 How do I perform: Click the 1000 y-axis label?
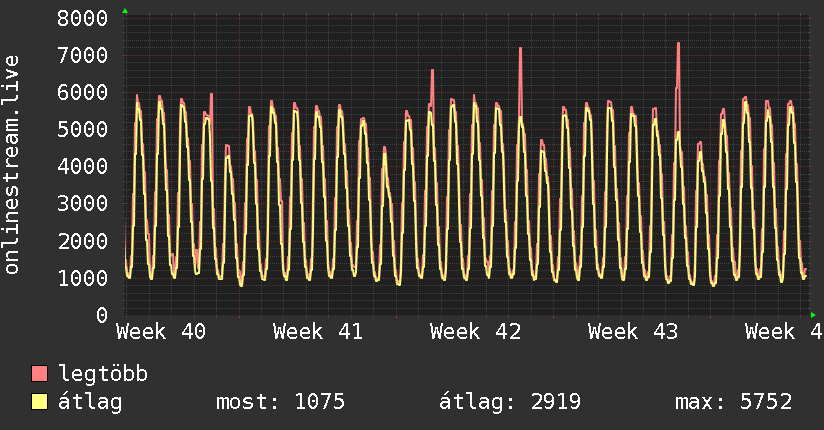pyautogui.click(x=83, y=278)
